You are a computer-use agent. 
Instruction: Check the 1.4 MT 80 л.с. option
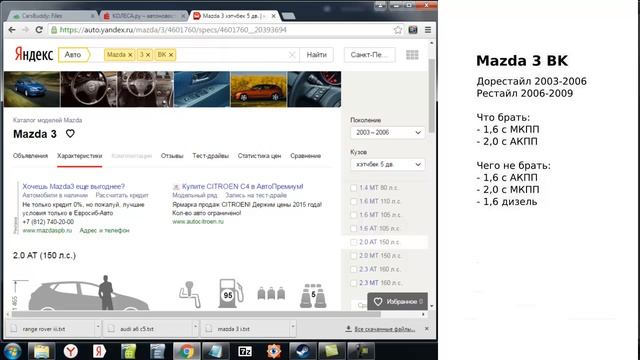353,188
